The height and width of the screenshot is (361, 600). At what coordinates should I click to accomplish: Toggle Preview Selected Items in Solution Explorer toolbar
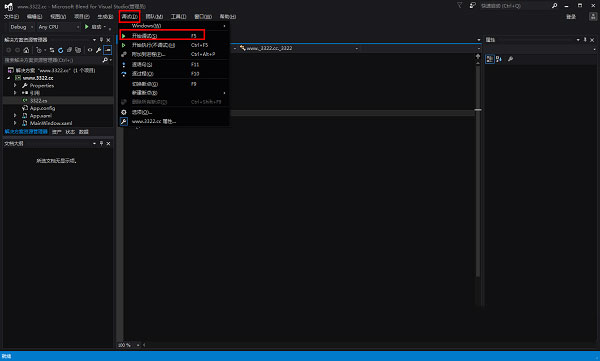tap(108, 50)
